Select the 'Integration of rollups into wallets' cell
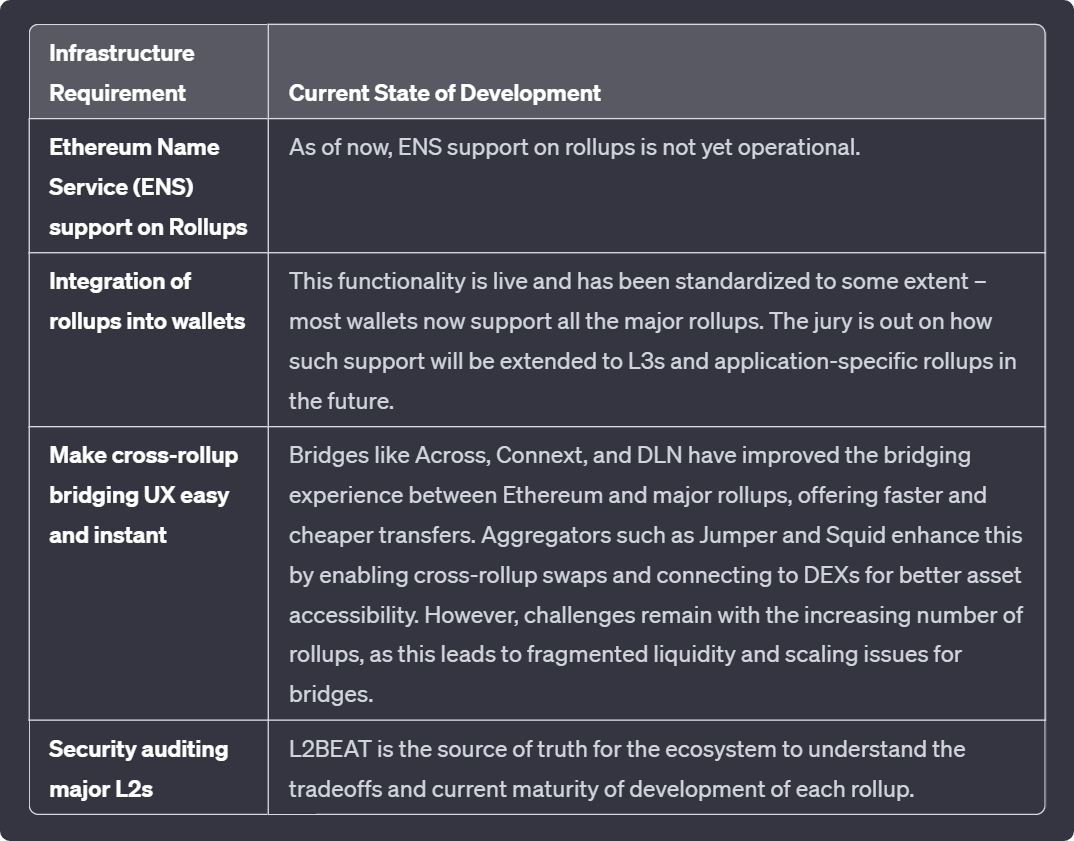1074x841 pixels. click(147, 301)
